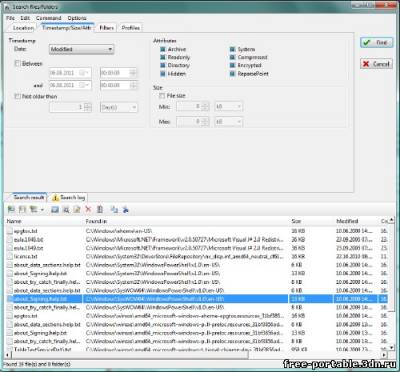Open the Min size unit dropdown
The height and width of the screenshot is (372, 400).
[229, 107]
